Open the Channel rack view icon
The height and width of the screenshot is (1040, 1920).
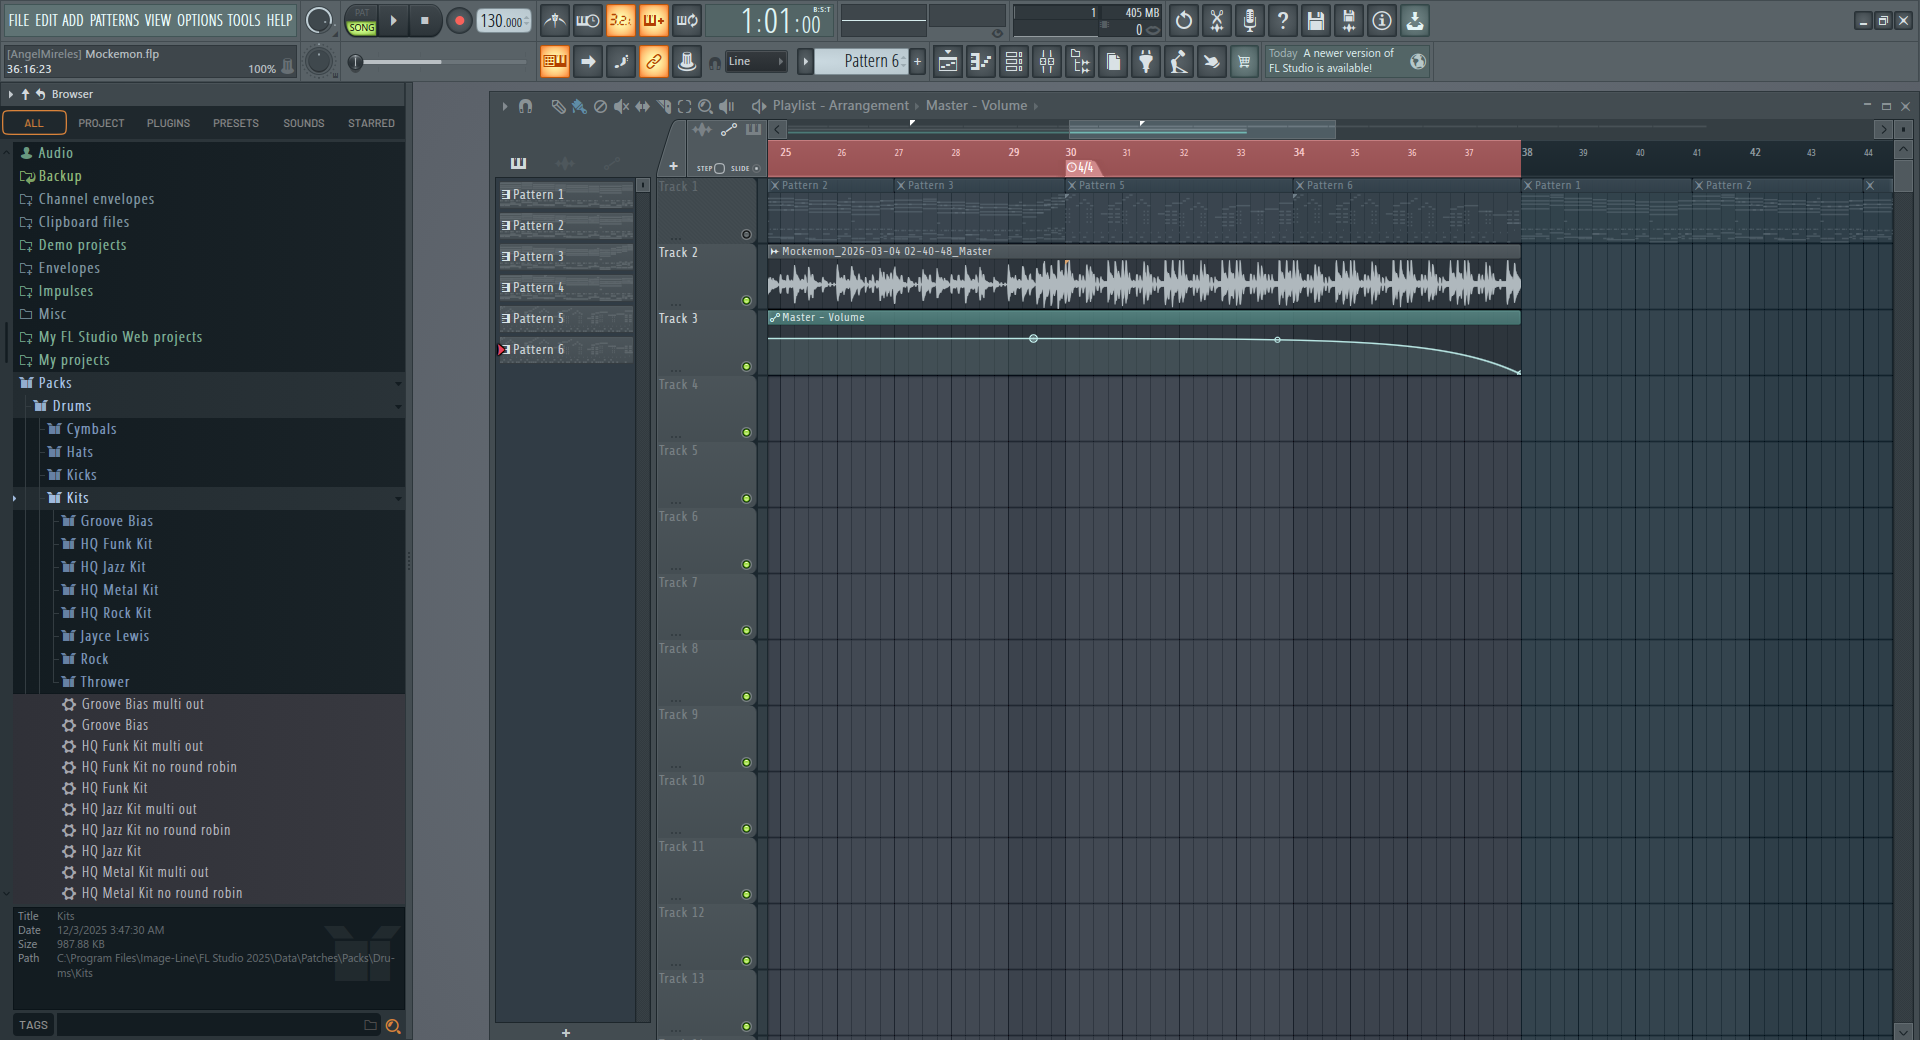pyautogui.click(x=1014, y=62)
